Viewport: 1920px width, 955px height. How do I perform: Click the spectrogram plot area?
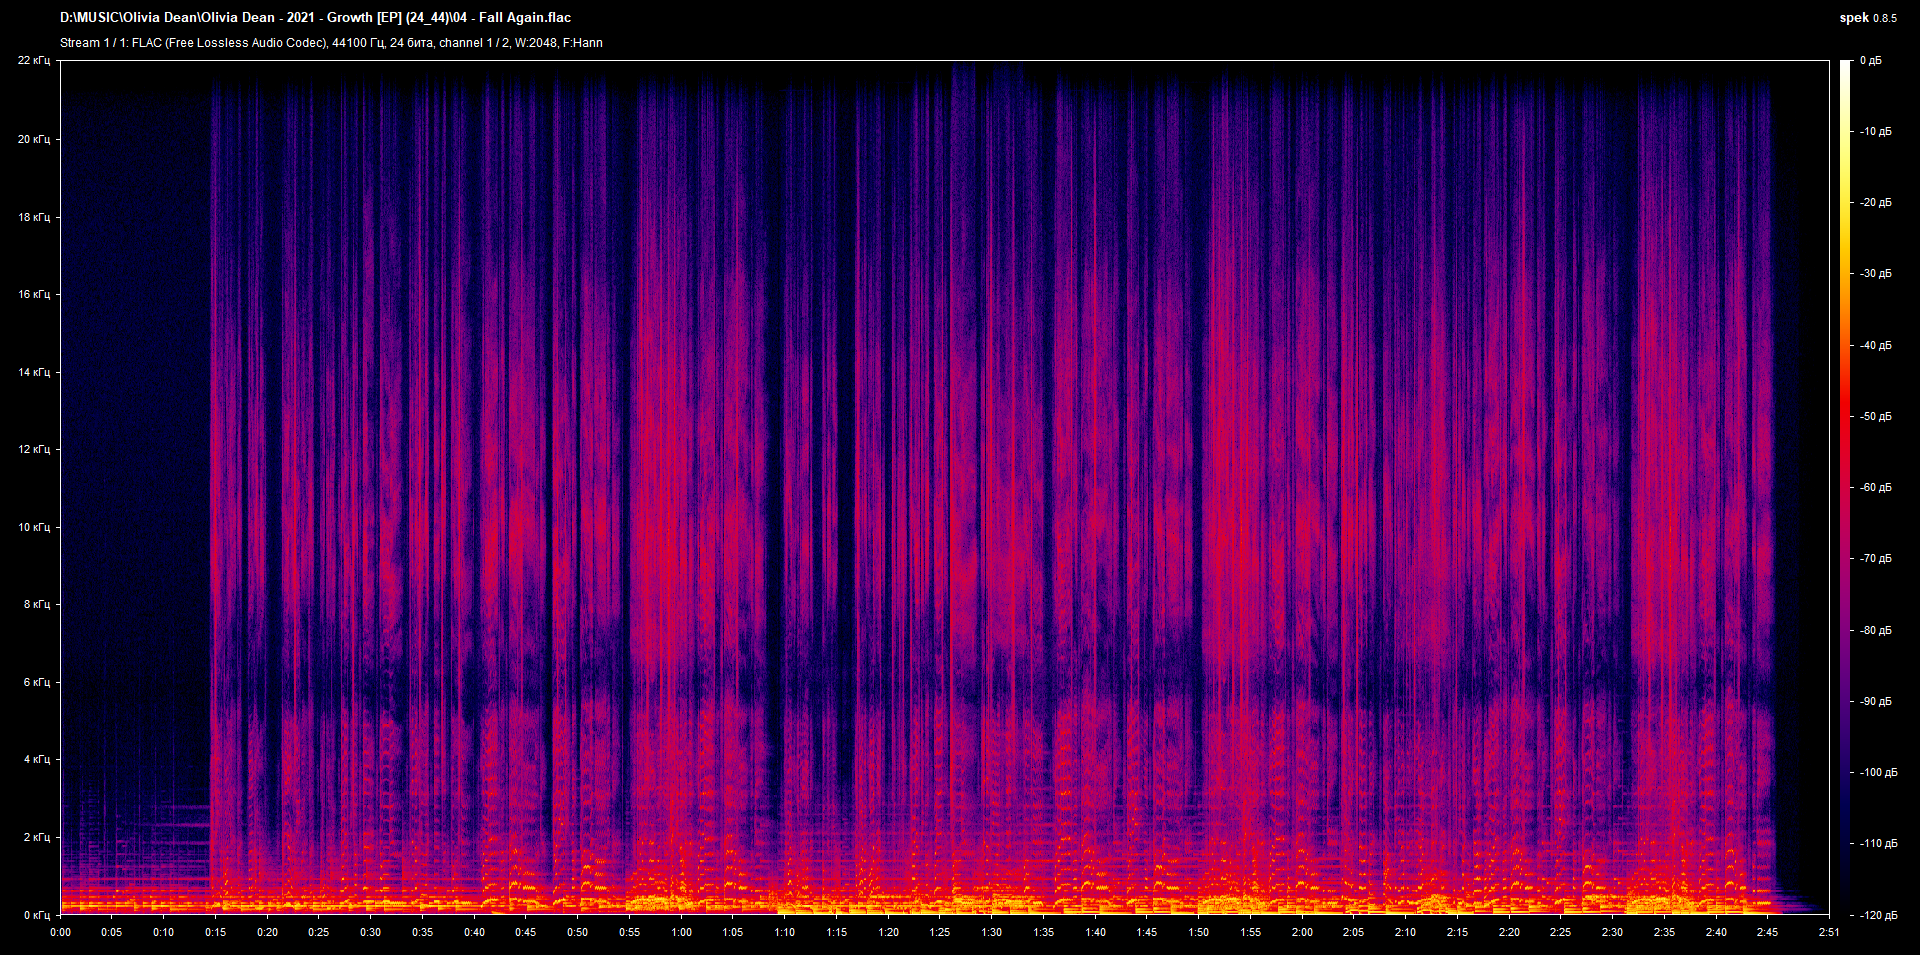[x=945, y=487]
